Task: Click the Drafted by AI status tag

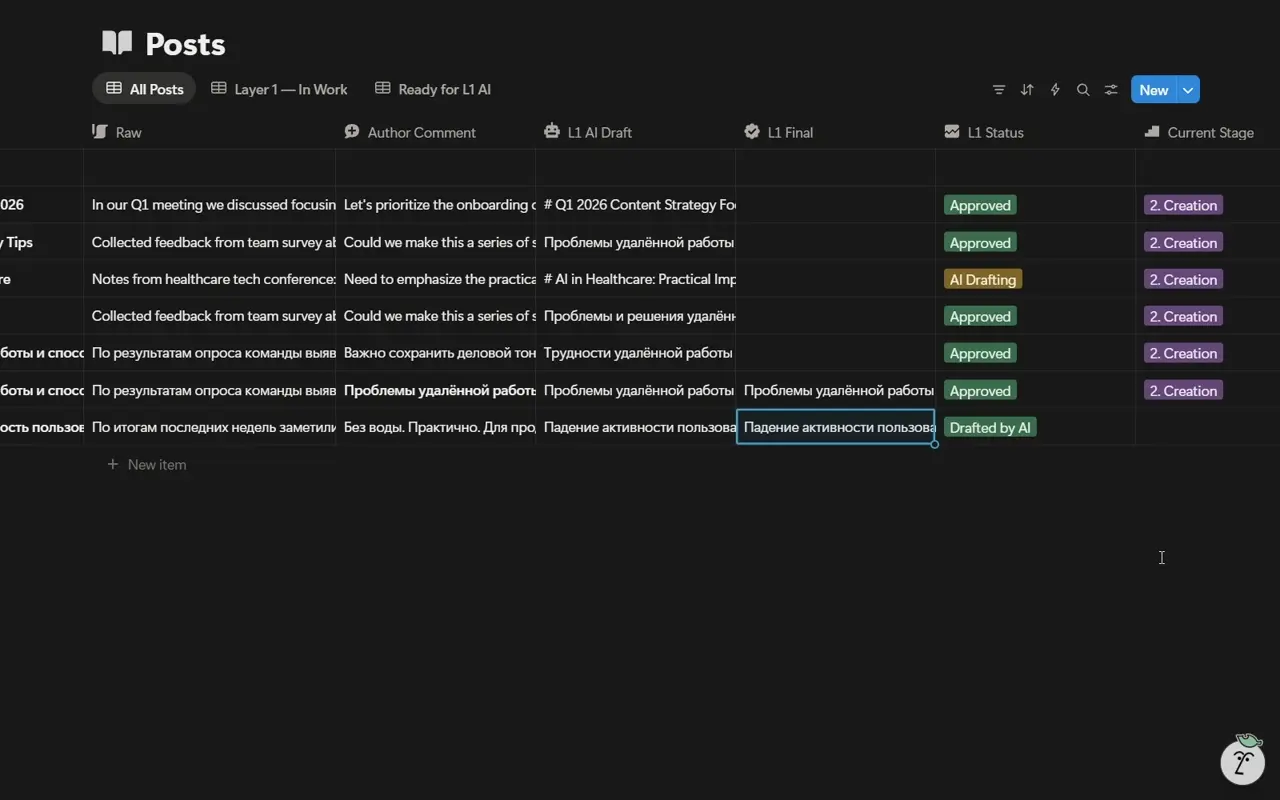Action: point(990,428)
